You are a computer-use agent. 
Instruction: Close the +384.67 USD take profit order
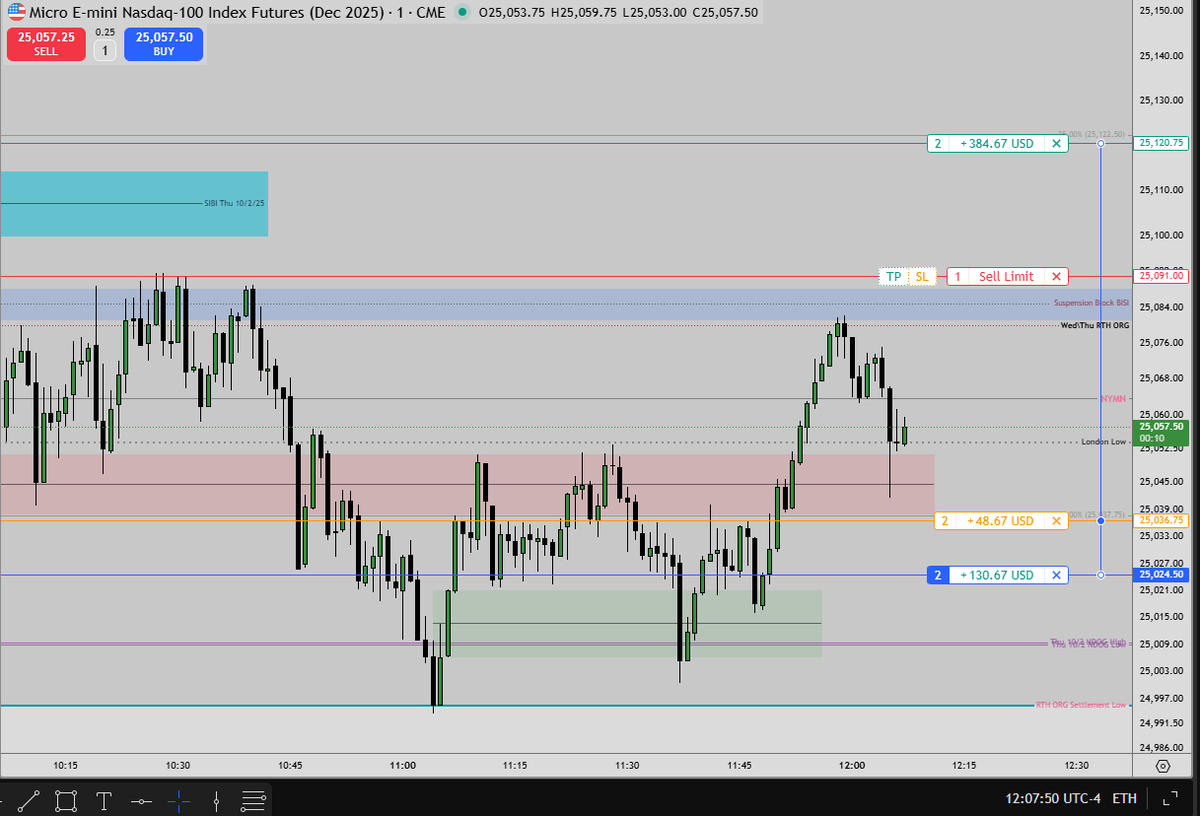click(1056, 144)
